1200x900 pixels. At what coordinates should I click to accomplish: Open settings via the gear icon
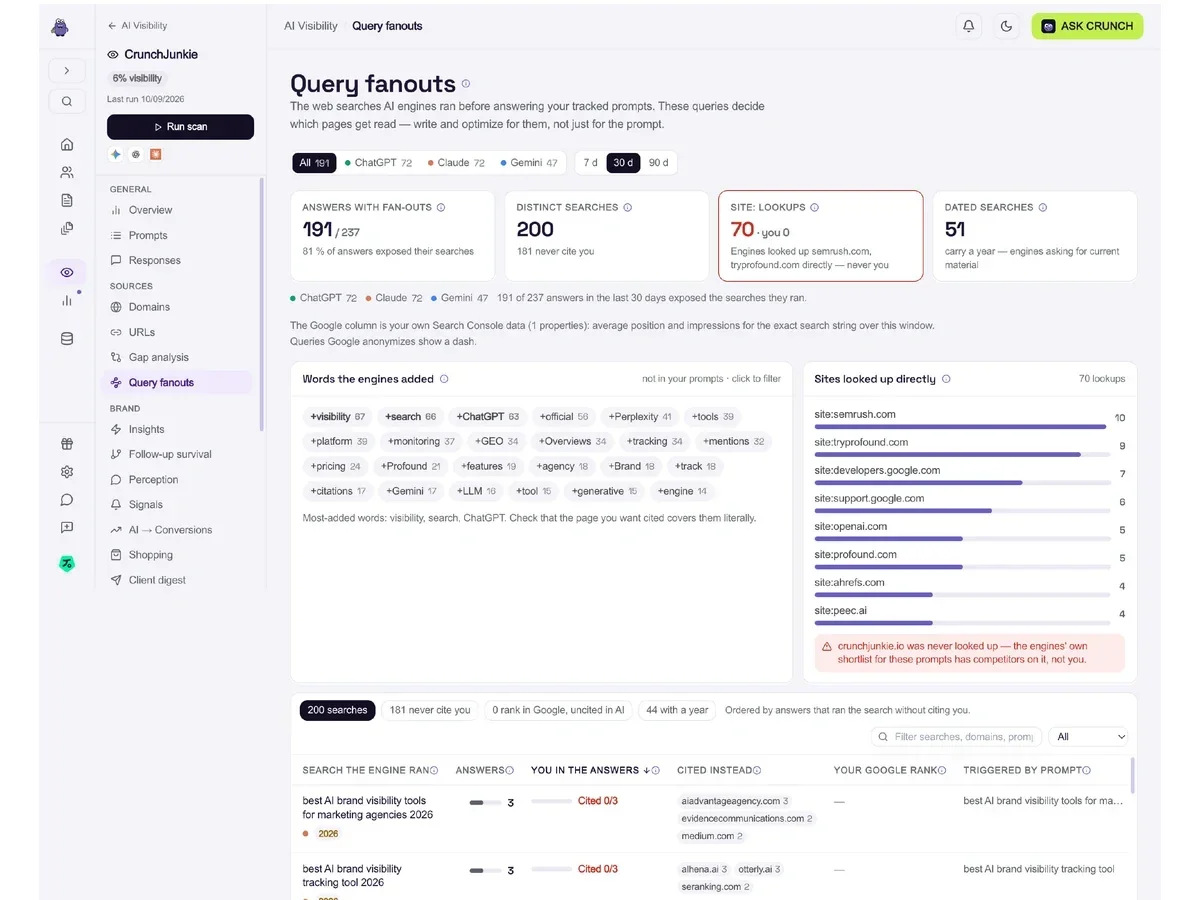(x=67, y=472)
